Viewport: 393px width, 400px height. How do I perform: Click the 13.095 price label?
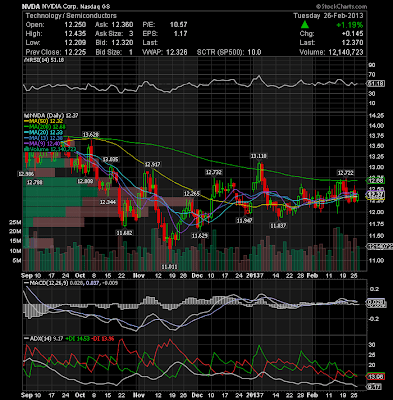(110, 159)
